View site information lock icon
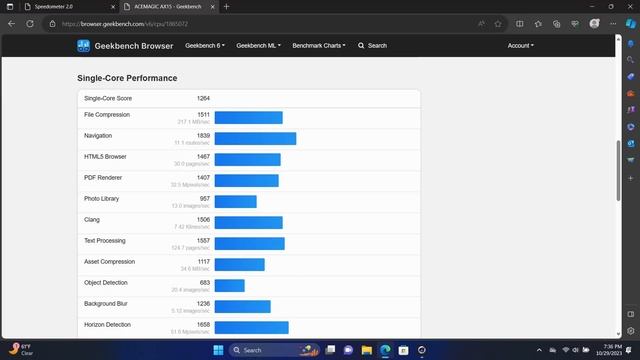 point(52,24)
